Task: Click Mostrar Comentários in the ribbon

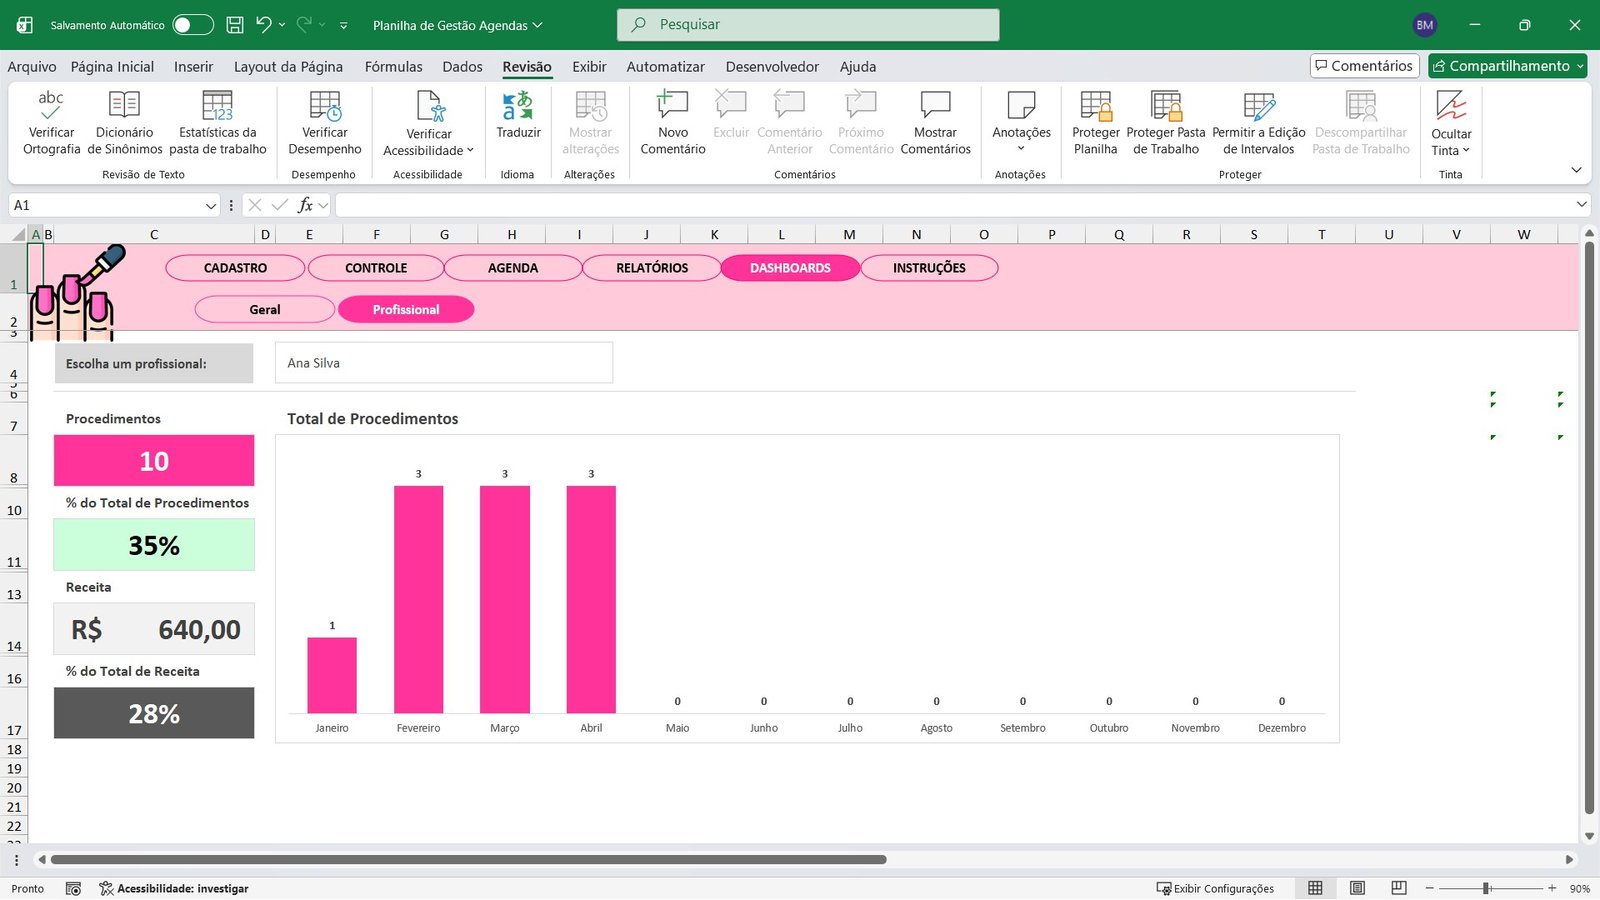Action: [935, 124]
